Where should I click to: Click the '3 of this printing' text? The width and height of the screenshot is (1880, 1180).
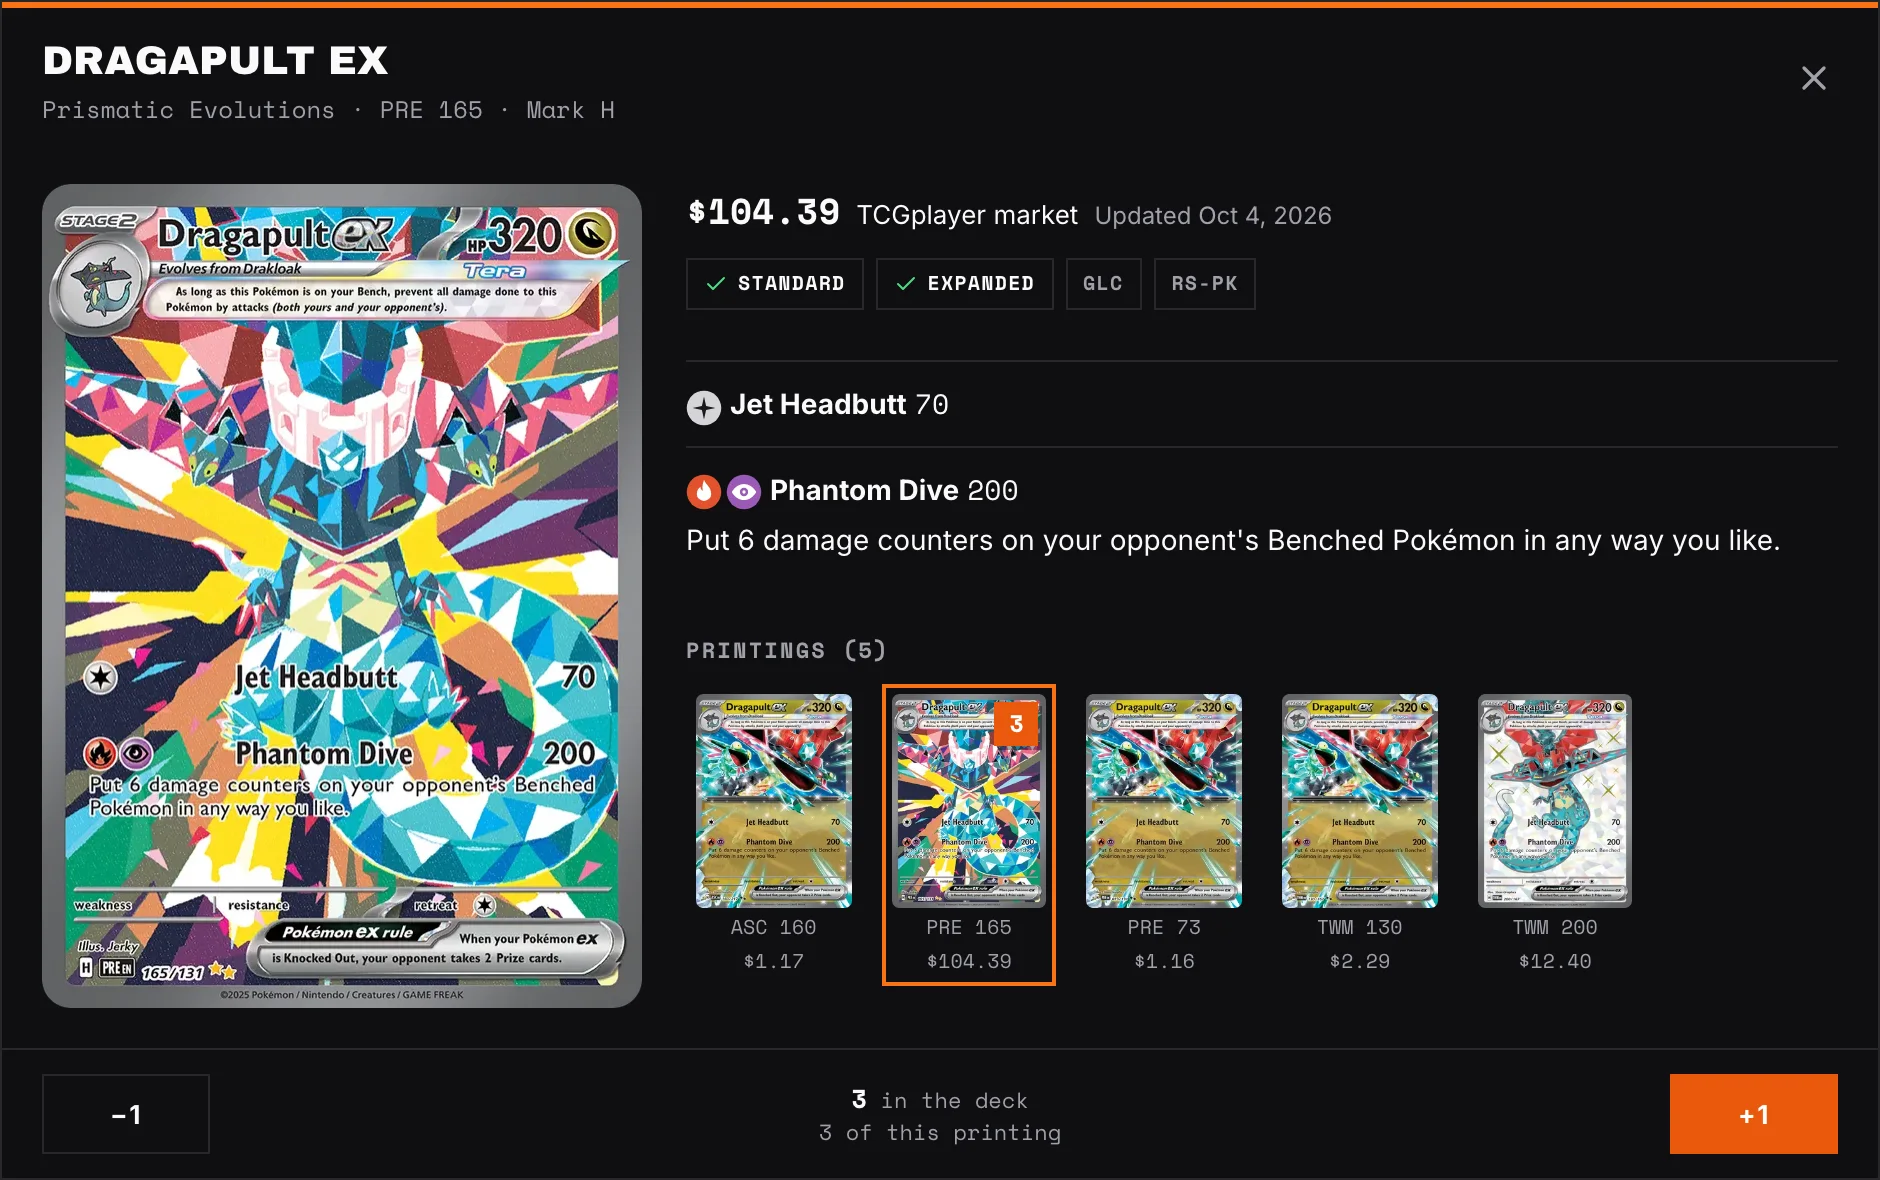click(940, 1133)
